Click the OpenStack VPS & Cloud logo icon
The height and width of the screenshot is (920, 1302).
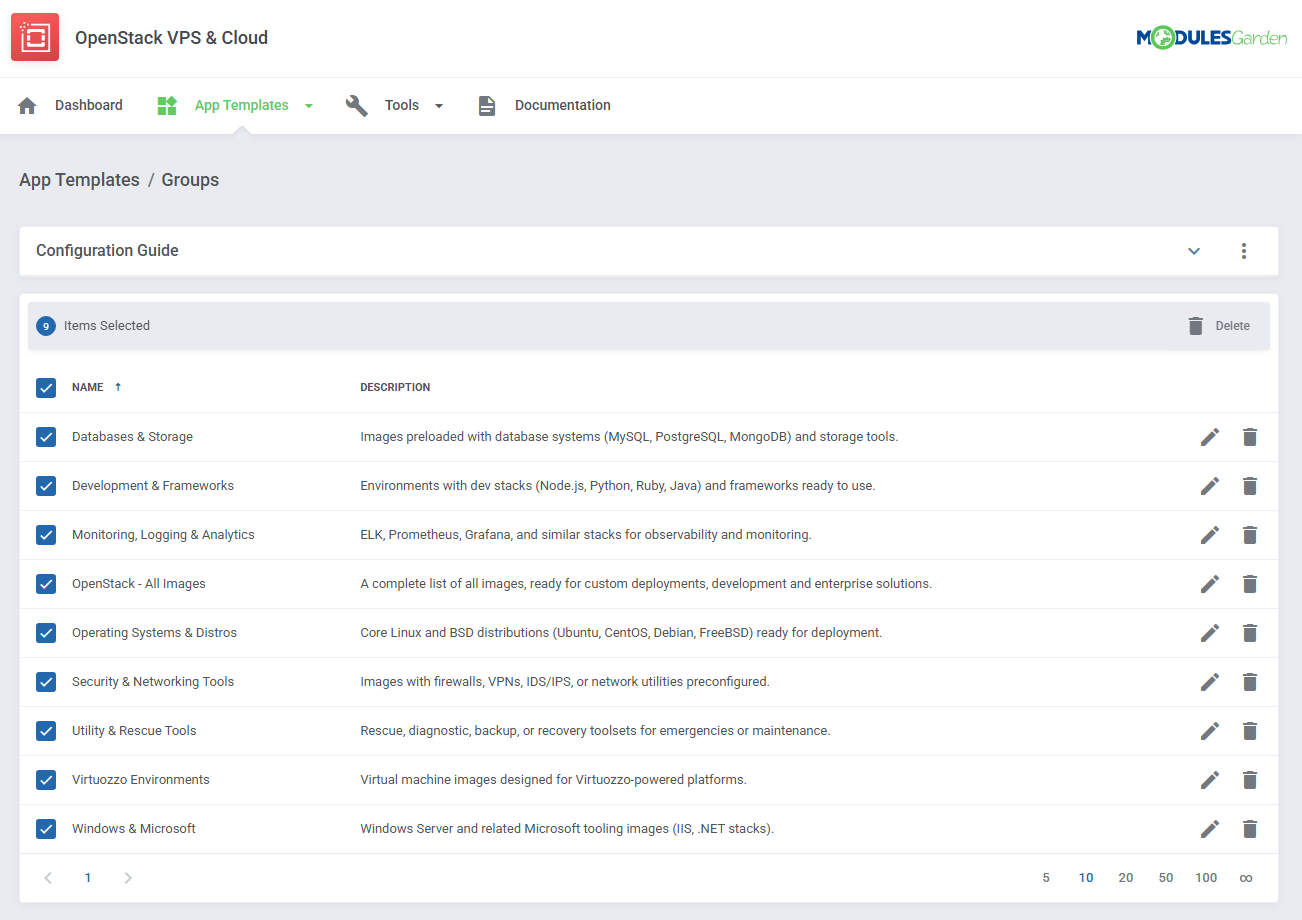35,38
